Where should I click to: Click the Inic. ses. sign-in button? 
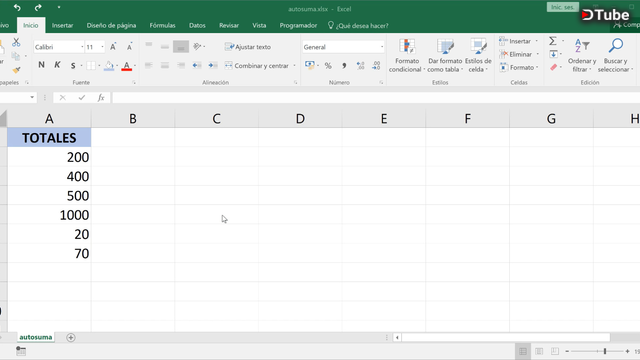point(562,7)
